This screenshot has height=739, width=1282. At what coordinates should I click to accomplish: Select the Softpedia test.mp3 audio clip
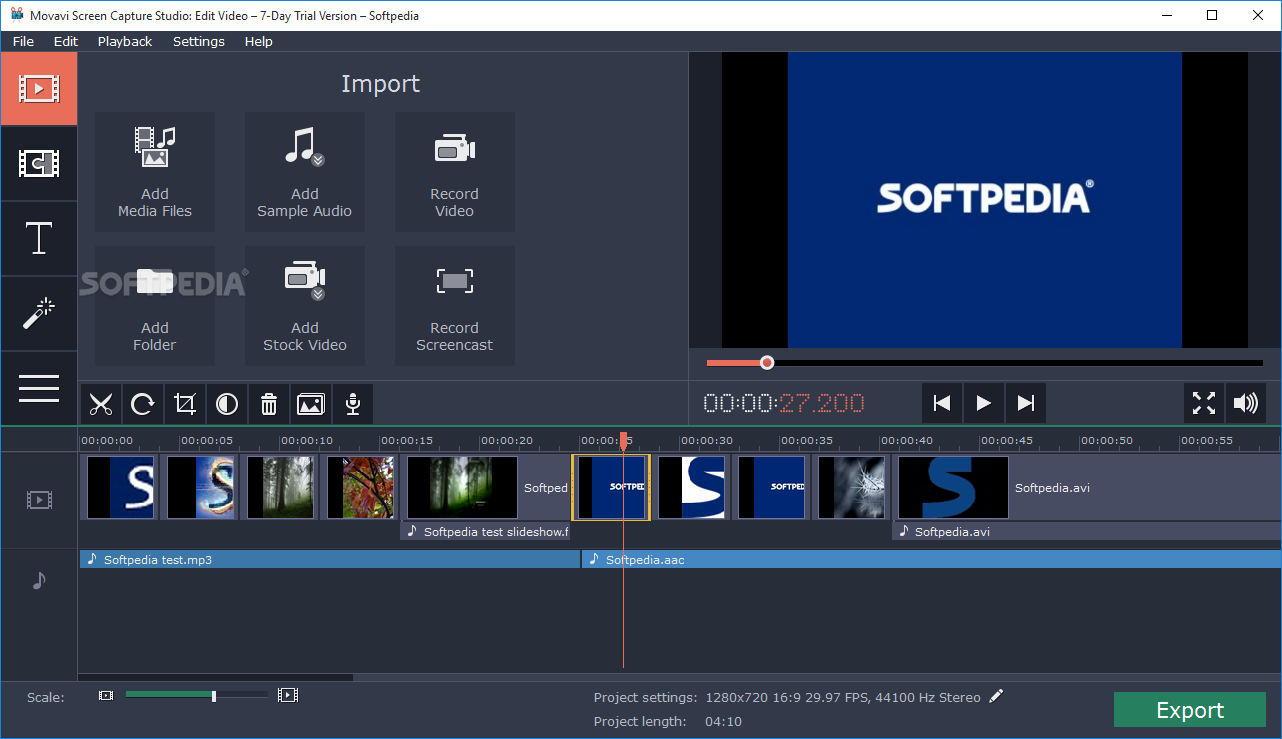click(x=330, y=559)
